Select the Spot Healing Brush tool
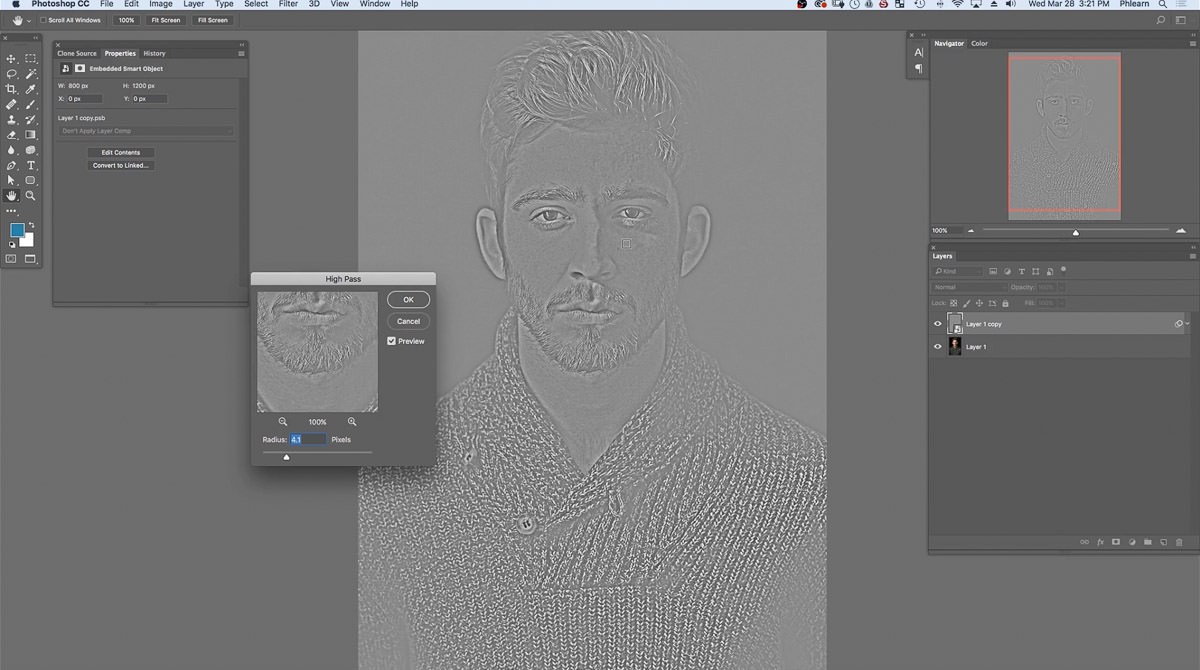This screenshot has height=670, width=1200. coord(12,104)
